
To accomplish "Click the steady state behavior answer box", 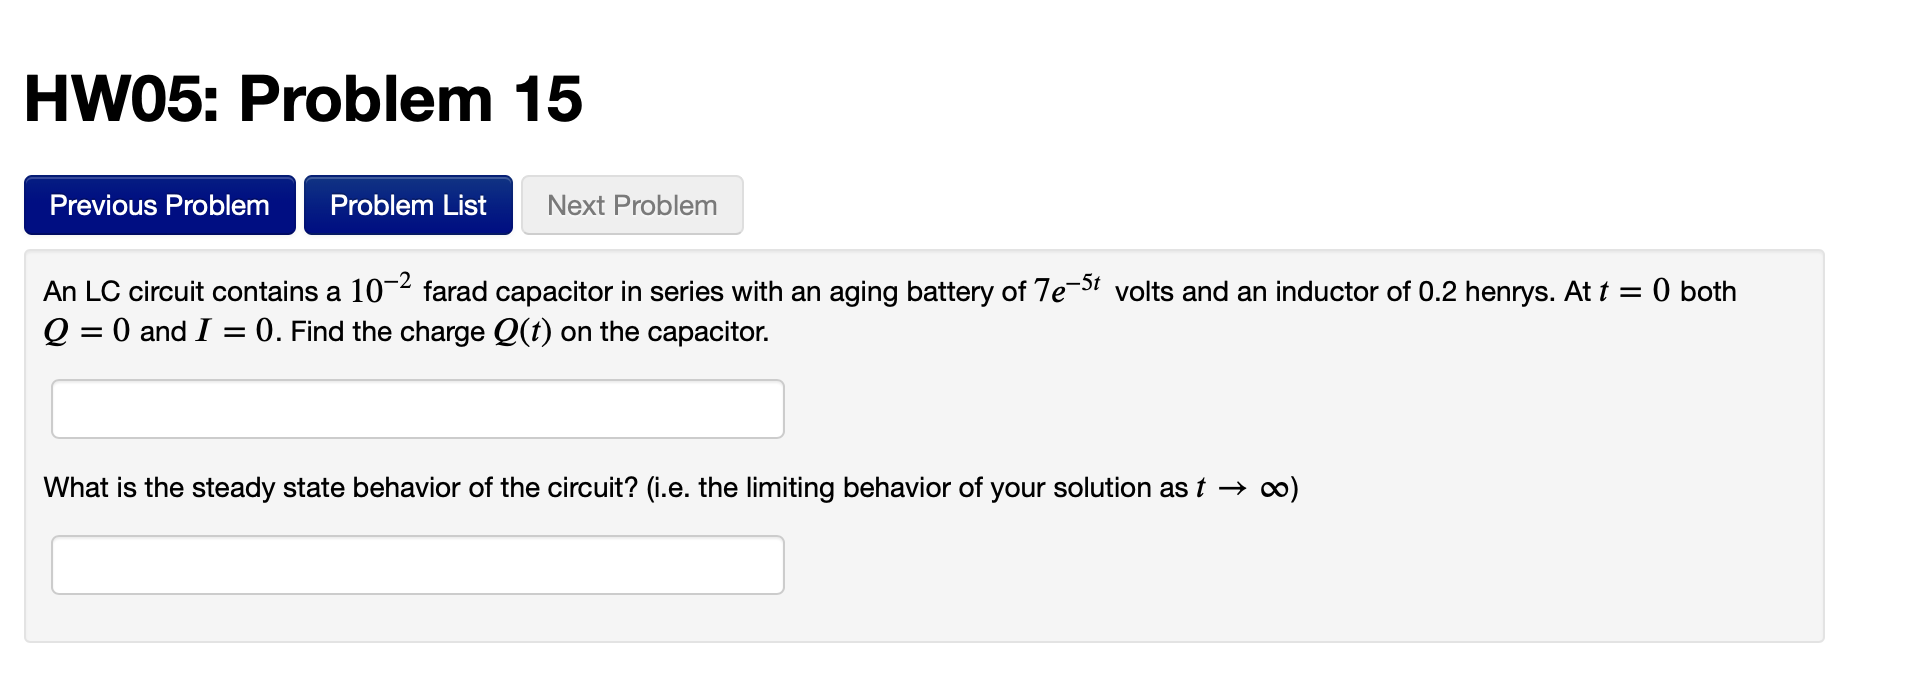I will point(416,564).
